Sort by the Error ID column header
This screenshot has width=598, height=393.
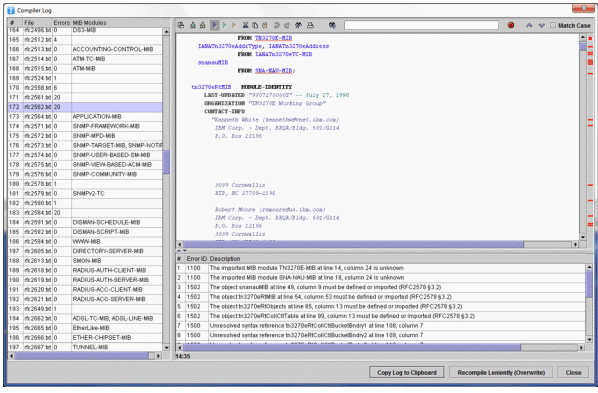point(196,259)
